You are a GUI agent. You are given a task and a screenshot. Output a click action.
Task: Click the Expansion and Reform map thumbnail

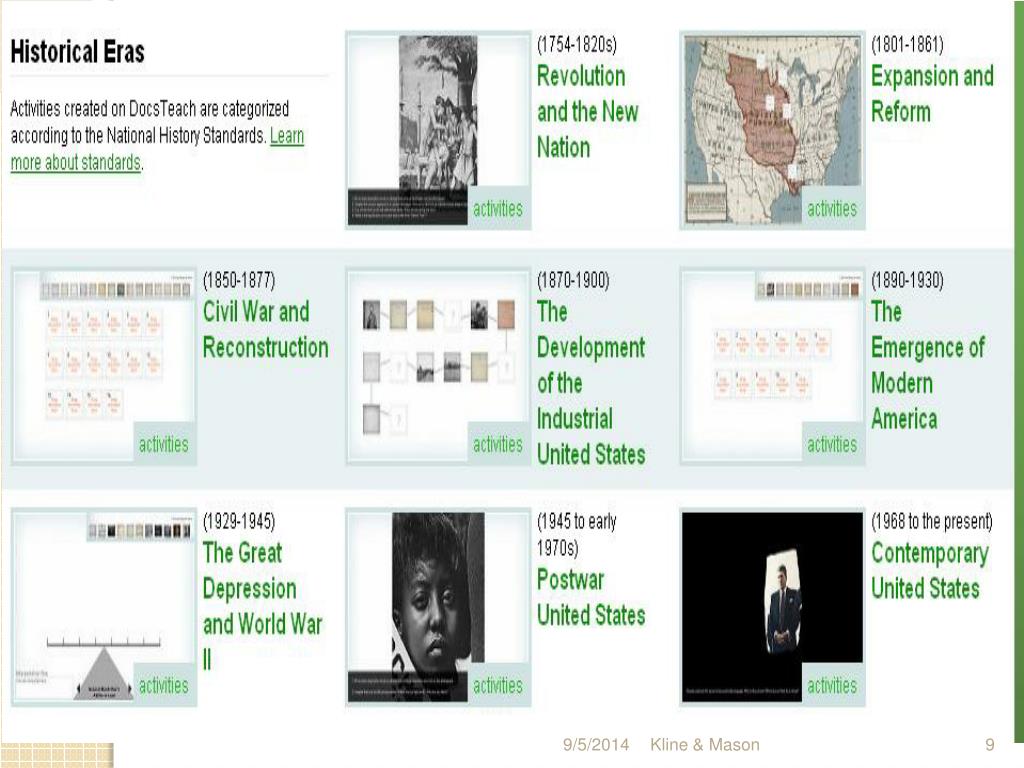coord(773,130)
